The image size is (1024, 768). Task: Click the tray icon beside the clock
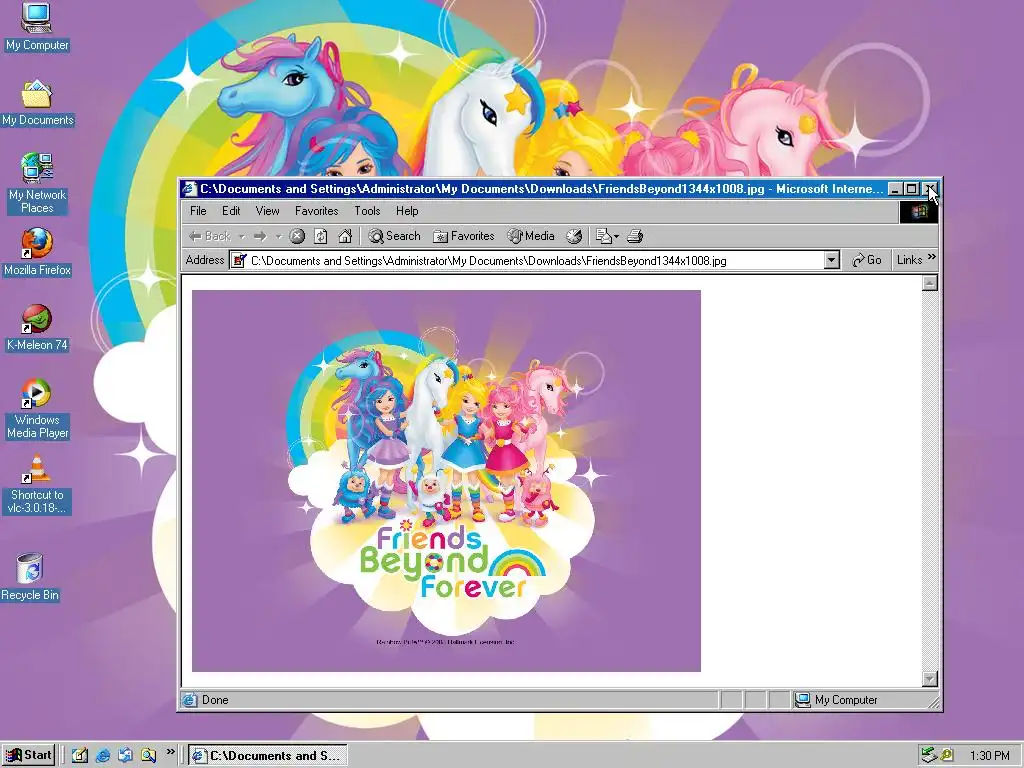(x=948, y=756)
